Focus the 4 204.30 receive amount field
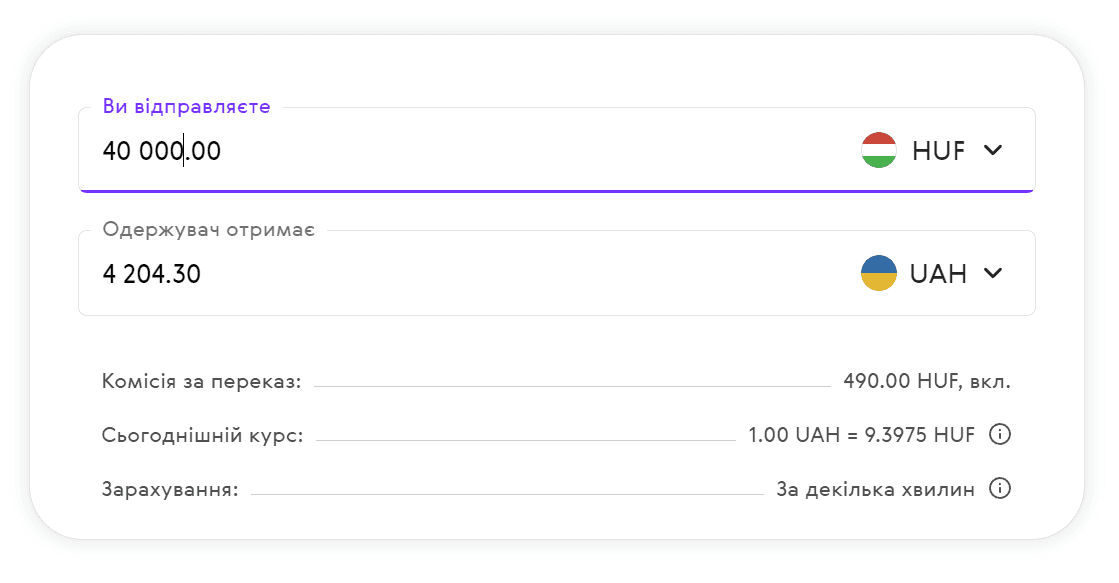The height and width of the screenshot is (583, 1119). [152, 274]
